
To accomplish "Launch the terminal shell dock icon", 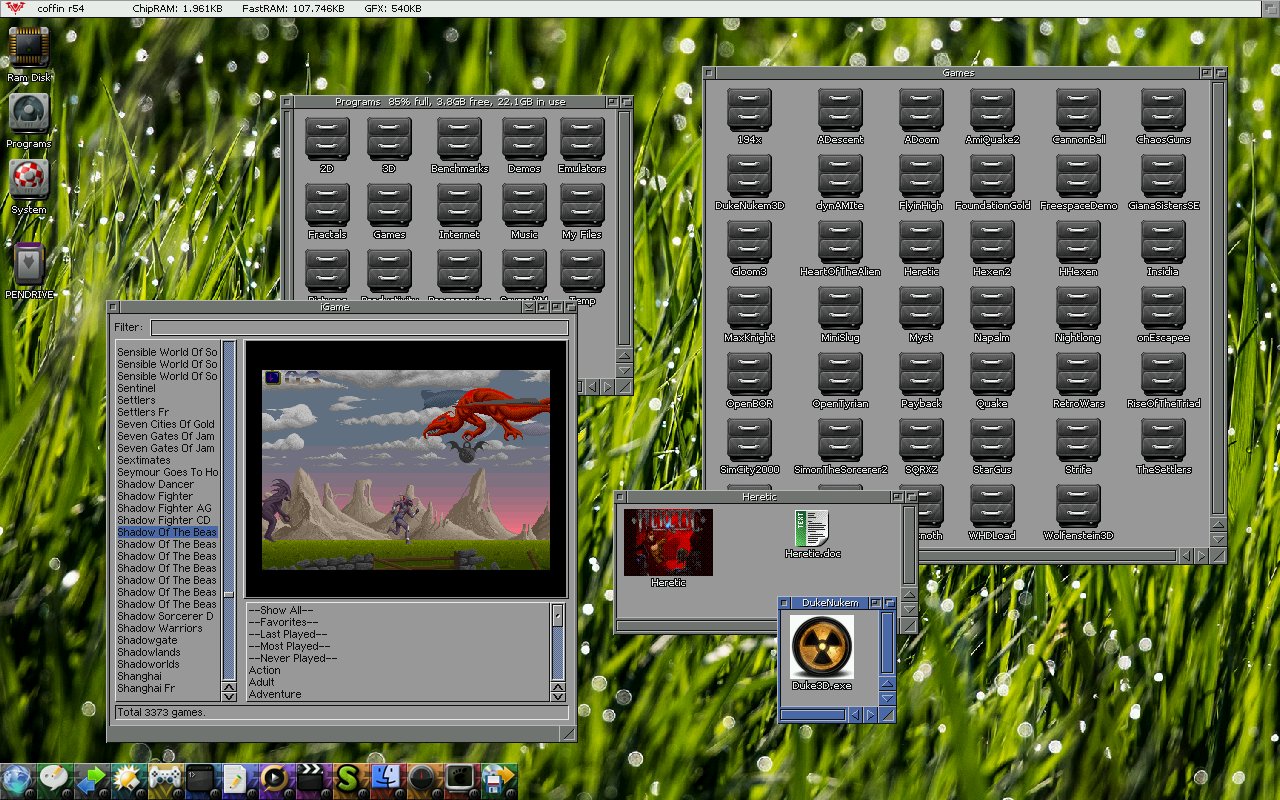I will point(200,778).
